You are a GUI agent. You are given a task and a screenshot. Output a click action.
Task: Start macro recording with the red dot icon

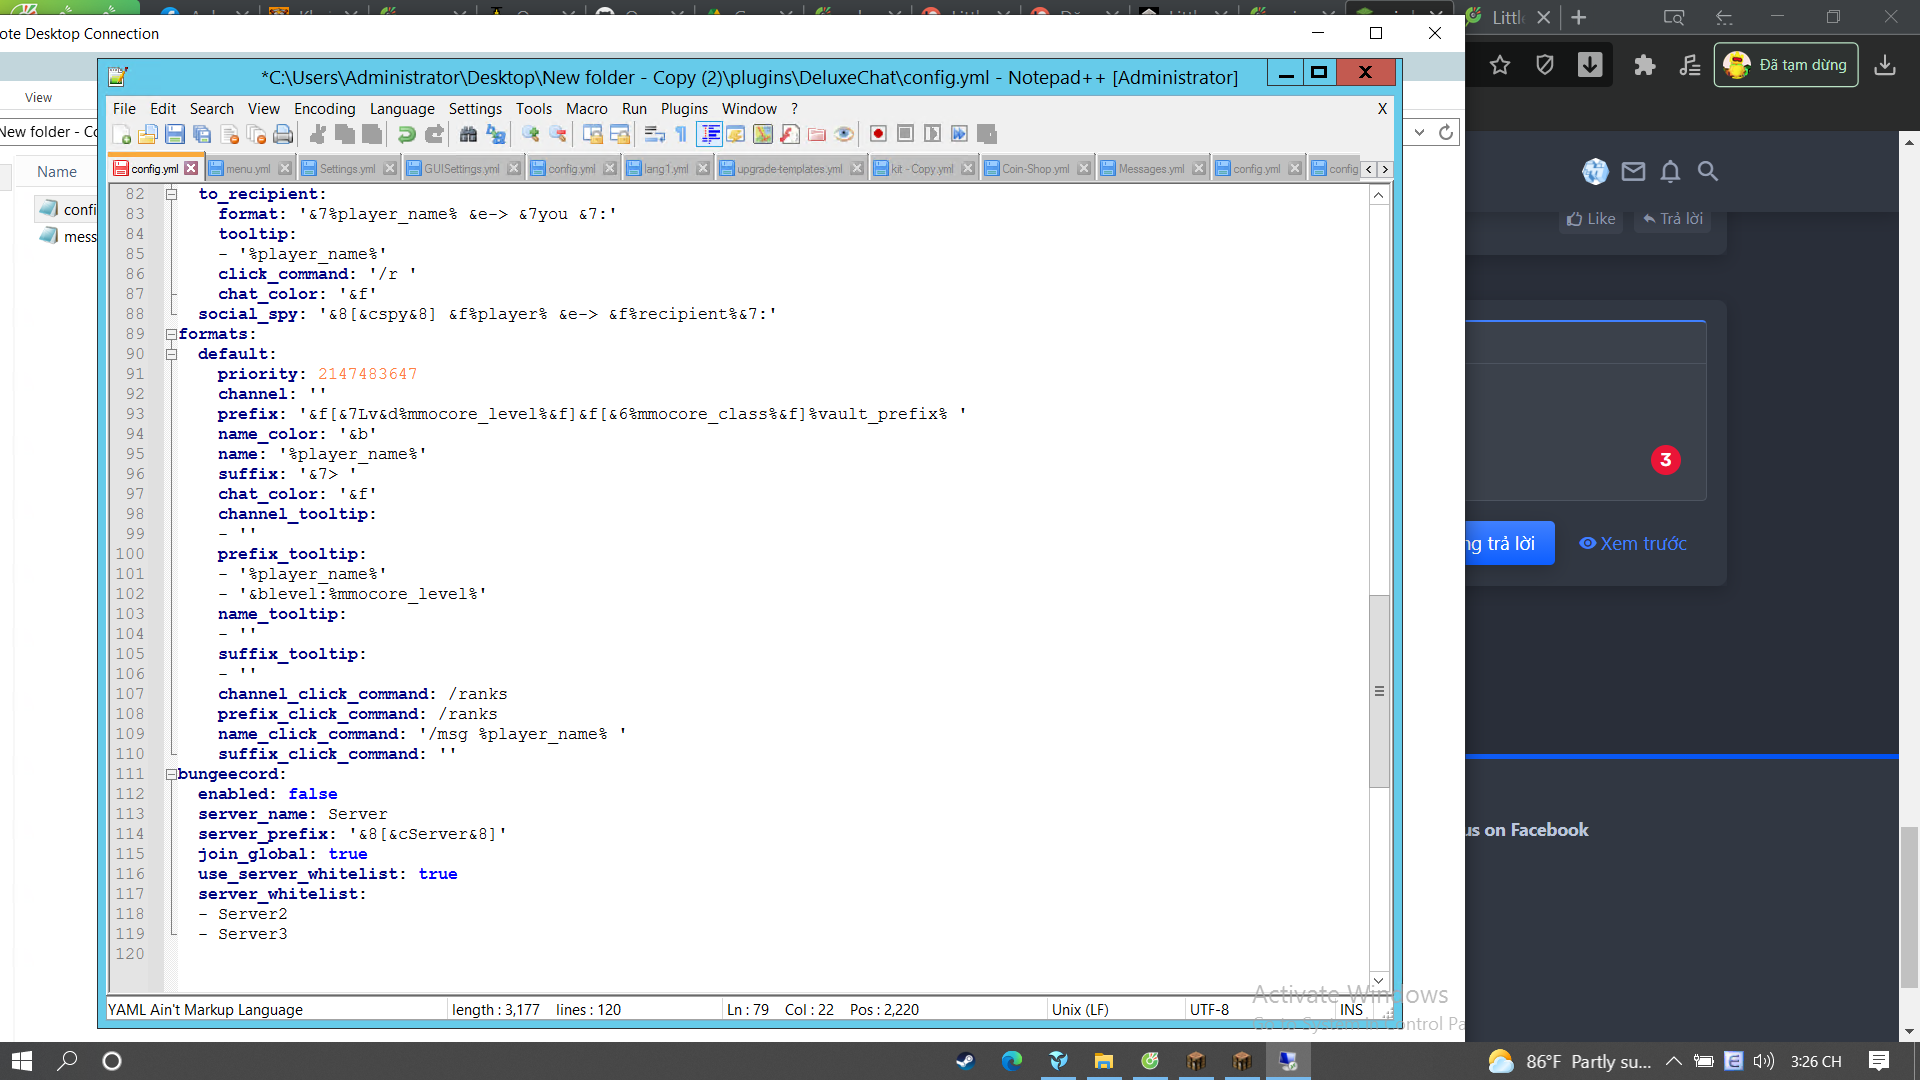point(878,134)
